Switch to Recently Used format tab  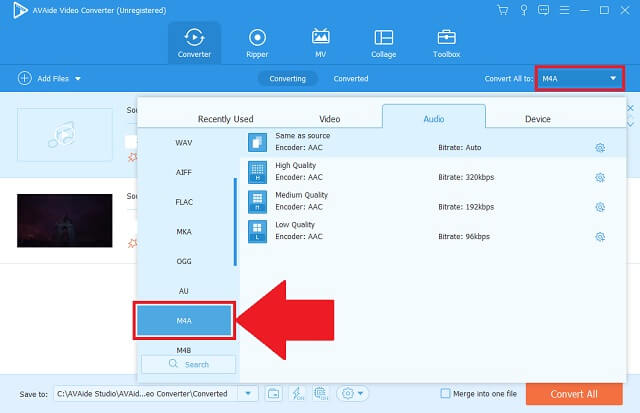point(225,119)
